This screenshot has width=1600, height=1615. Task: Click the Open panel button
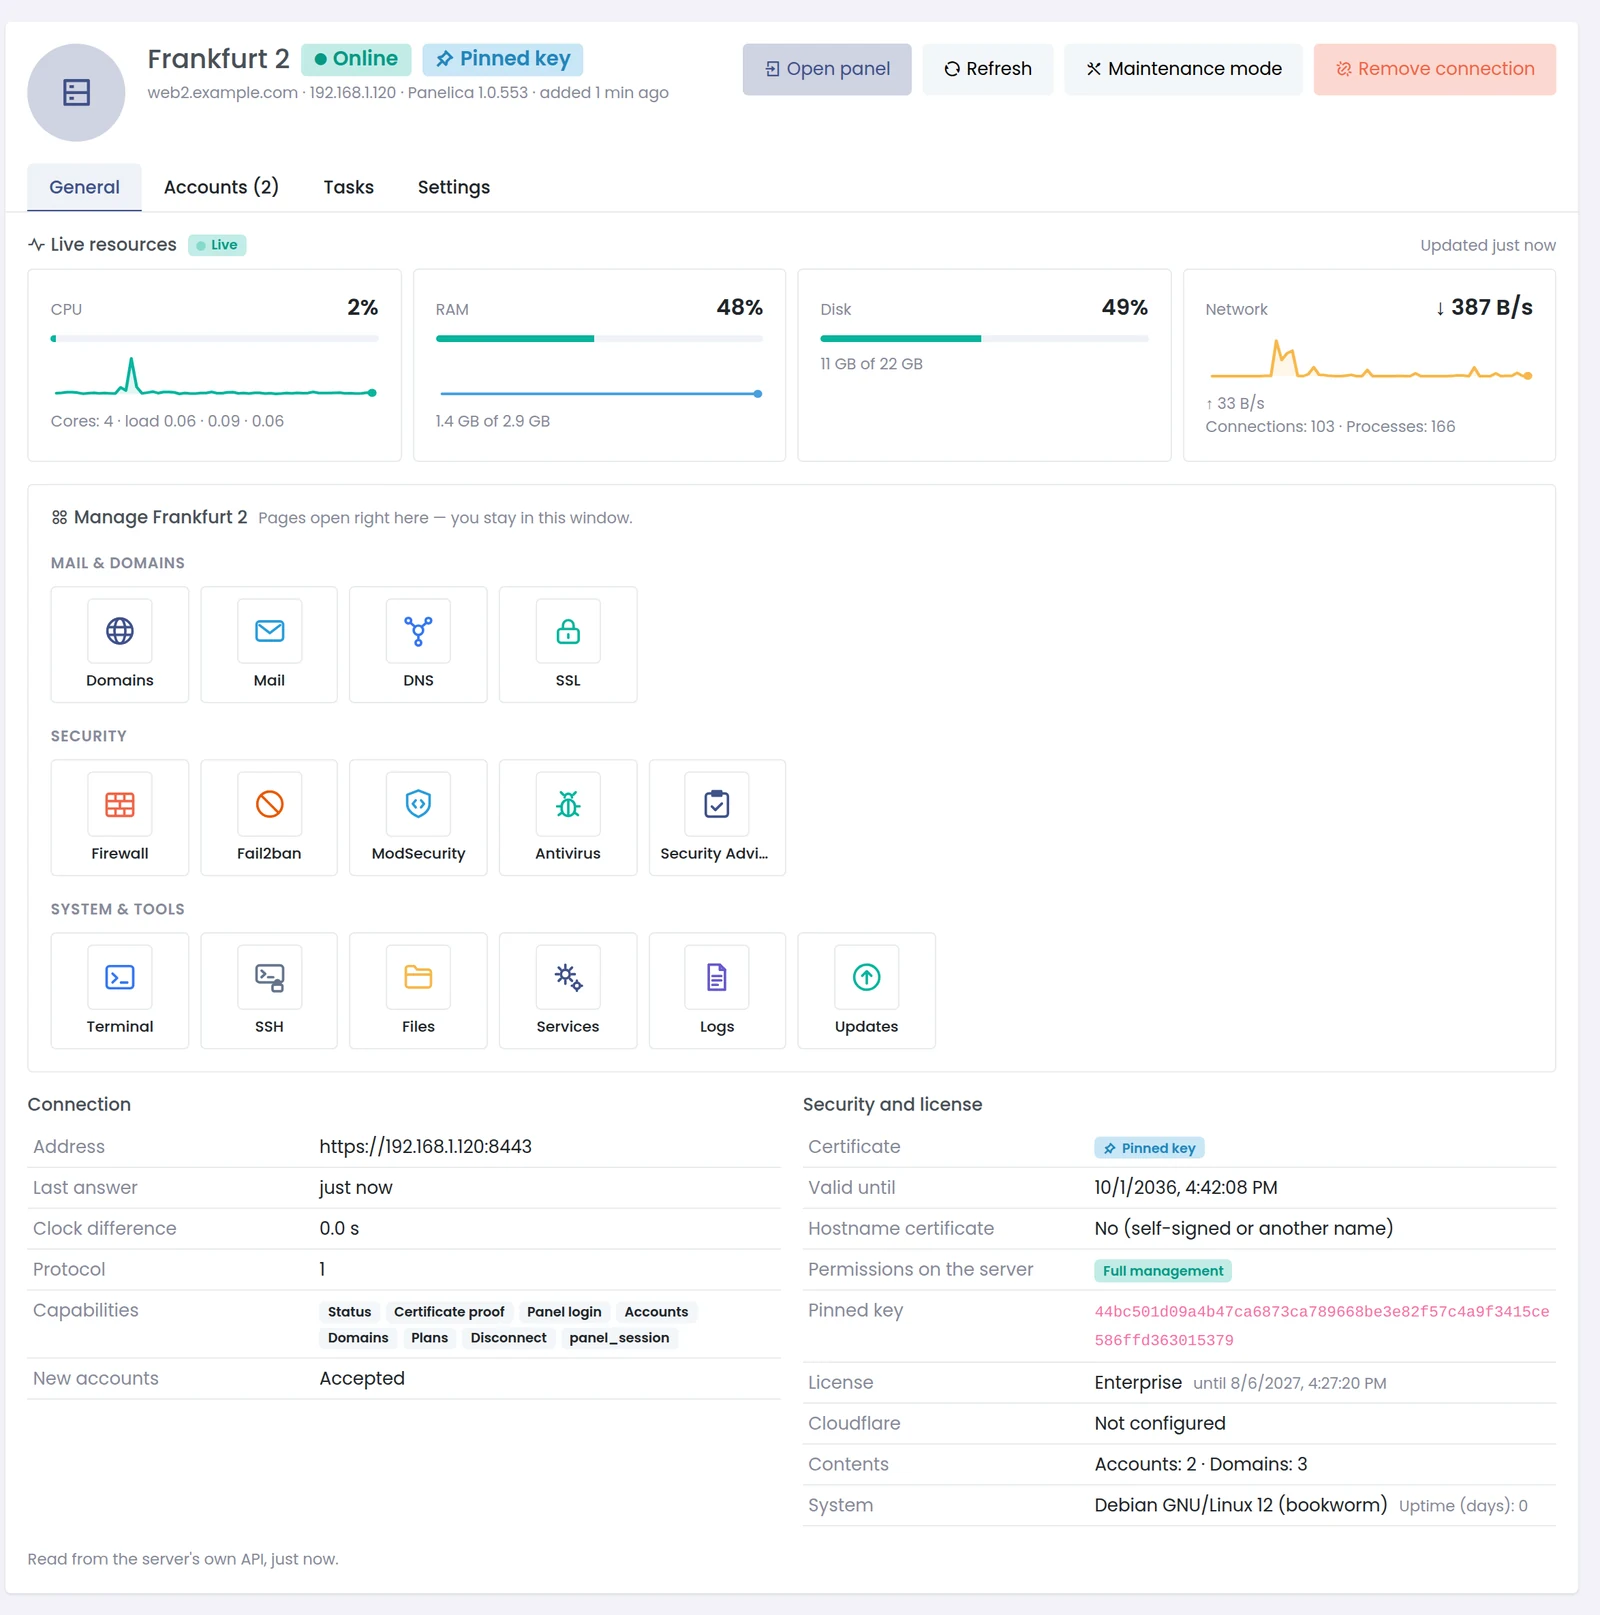[x=827, y=69]
